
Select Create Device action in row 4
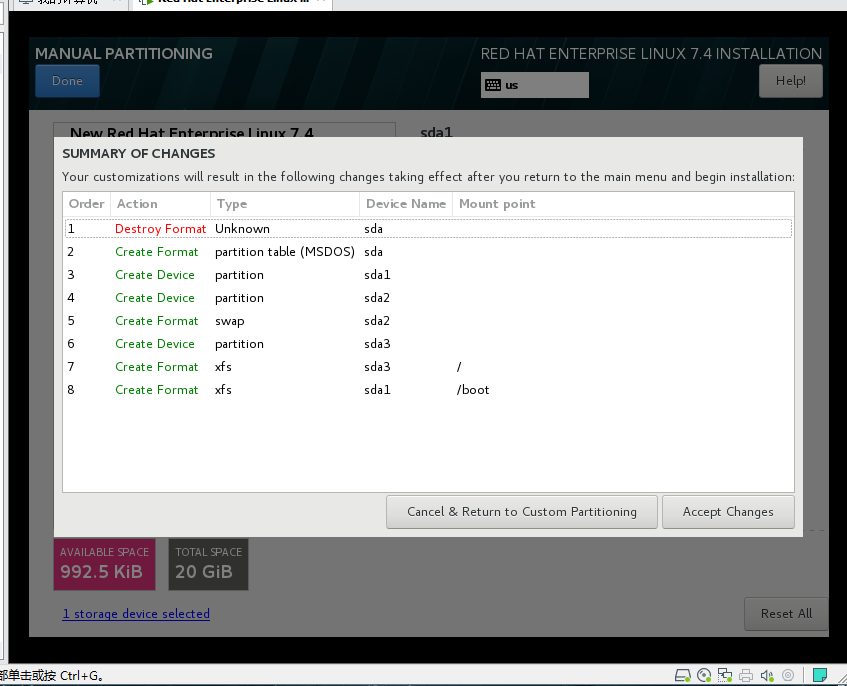pos(154,298)
